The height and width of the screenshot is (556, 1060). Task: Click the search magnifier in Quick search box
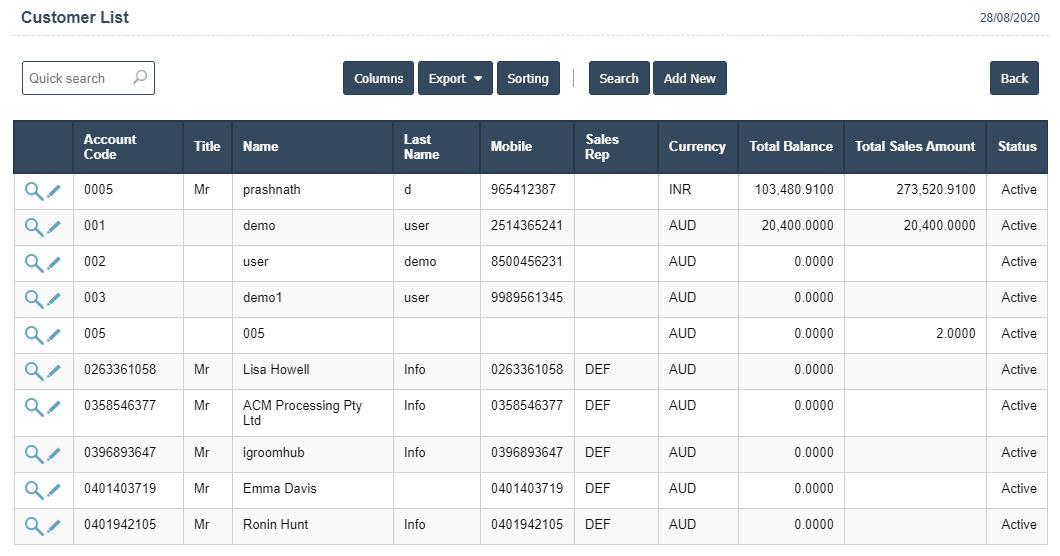140,78
